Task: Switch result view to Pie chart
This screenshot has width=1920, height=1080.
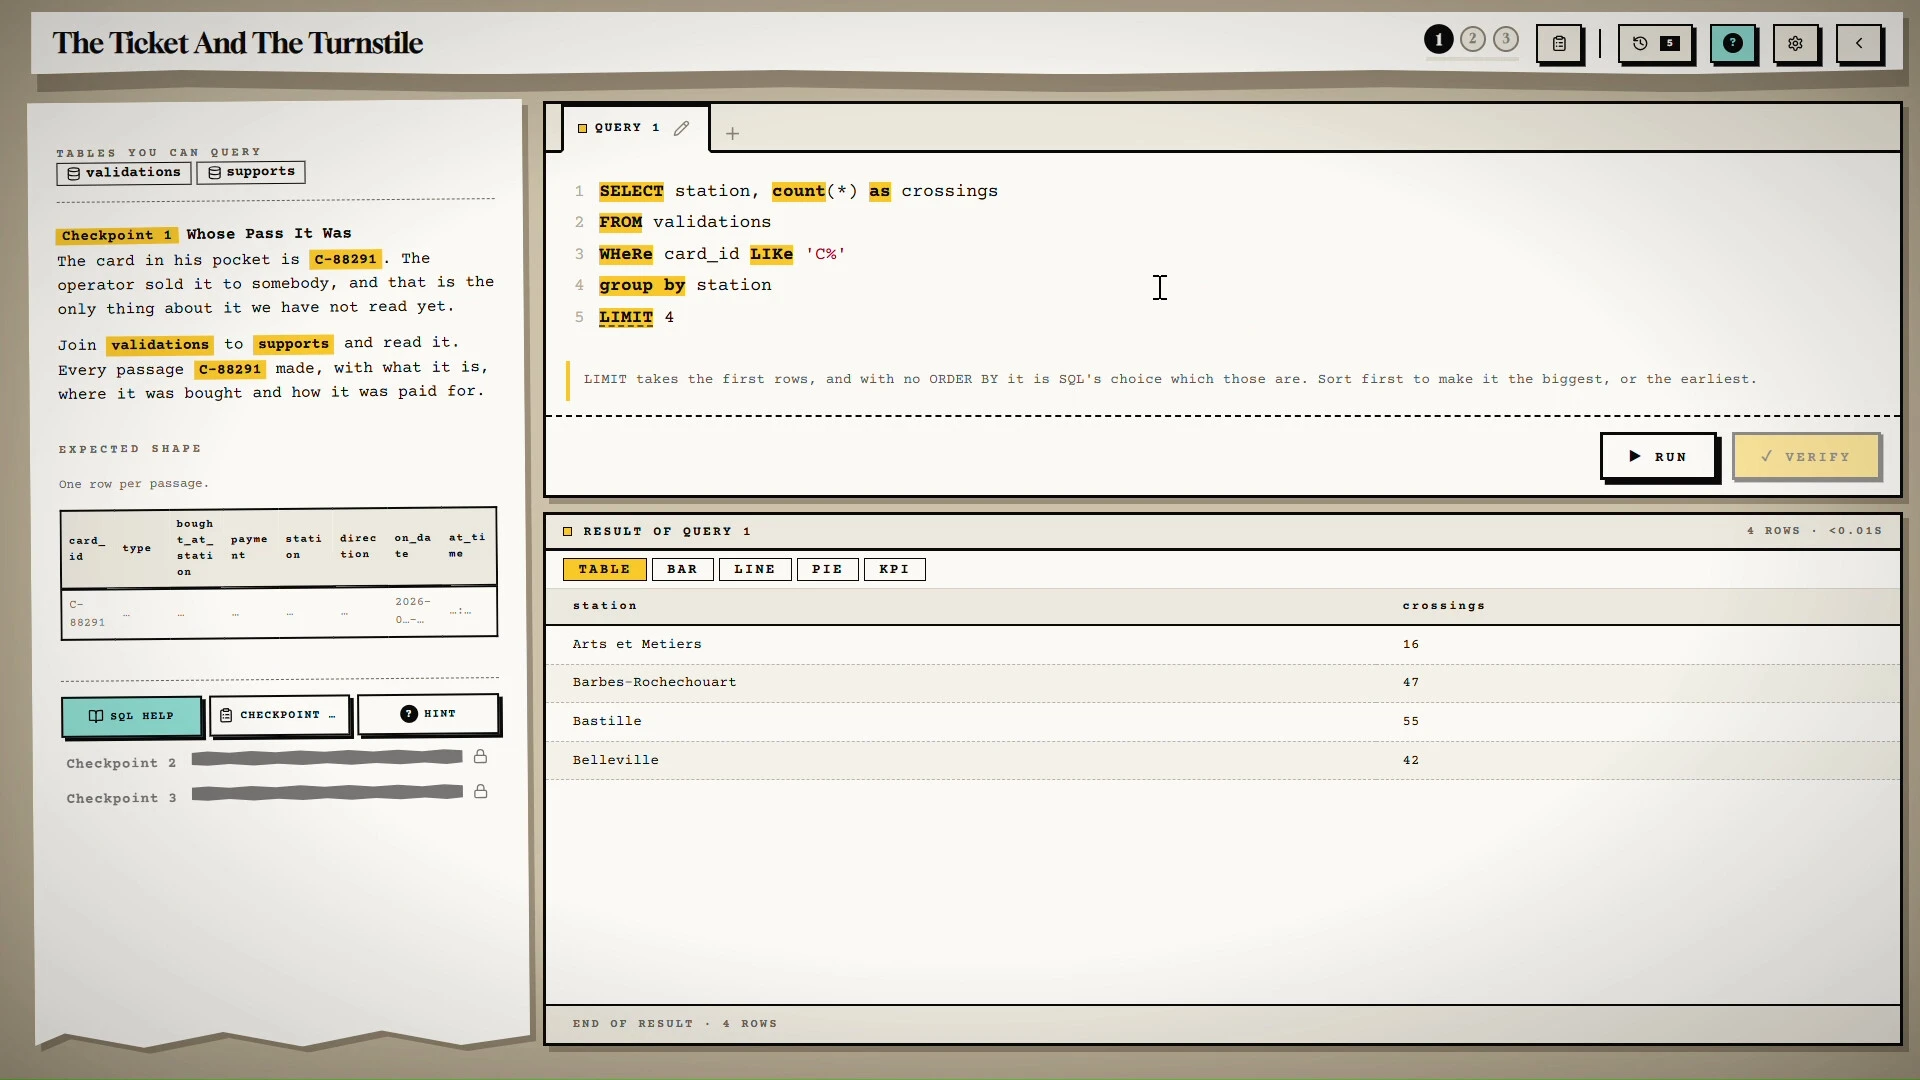Action: tap(827, 570)
